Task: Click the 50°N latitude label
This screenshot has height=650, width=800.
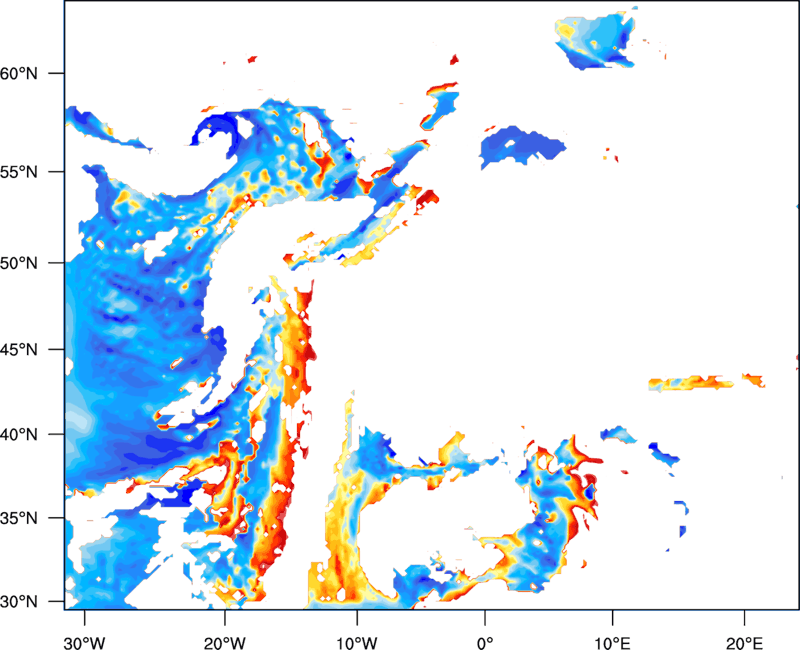Action: 19,263
